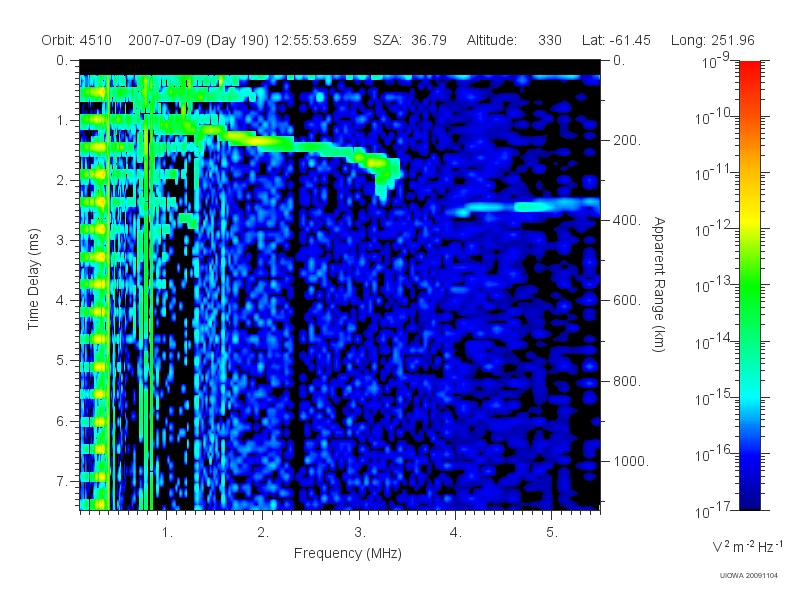Image resolution: width=800 pixels, height=600 pixels.
Task: Click the '800.' Apparent Range tick label
Action: [627, 381]
